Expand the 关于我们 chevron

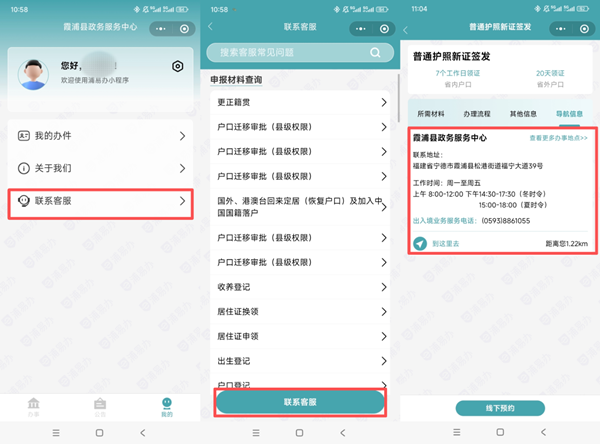pos(183,168)
